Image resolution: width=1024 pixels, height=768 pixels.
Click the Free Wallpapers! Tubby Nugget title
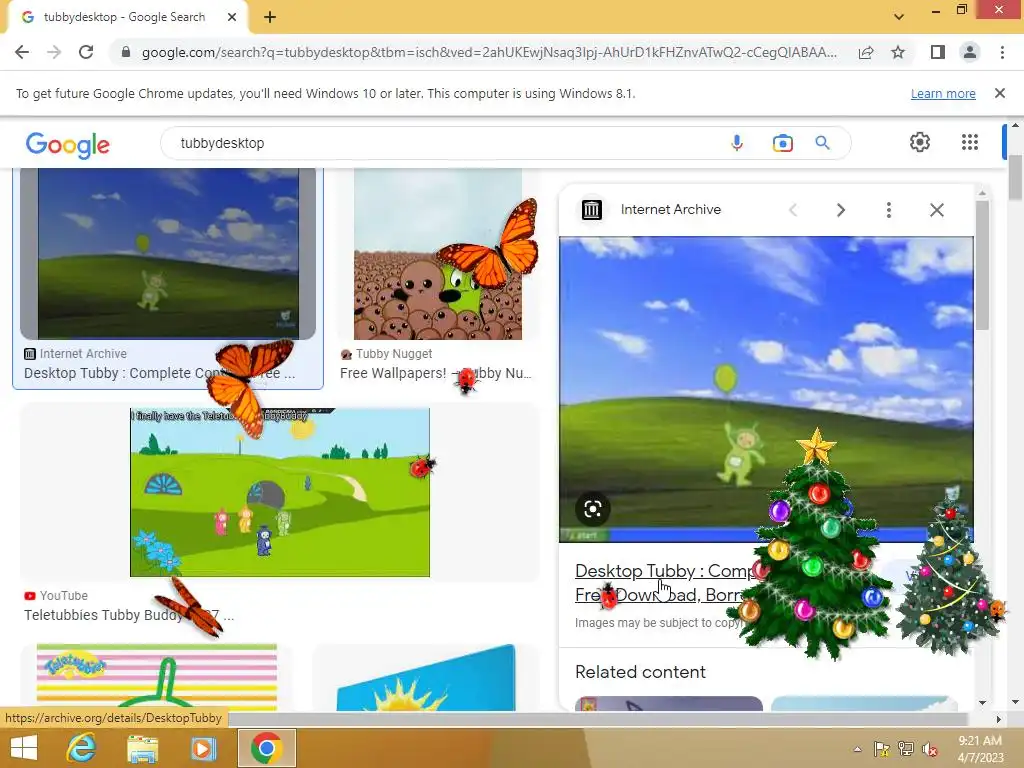click(436, 374)
